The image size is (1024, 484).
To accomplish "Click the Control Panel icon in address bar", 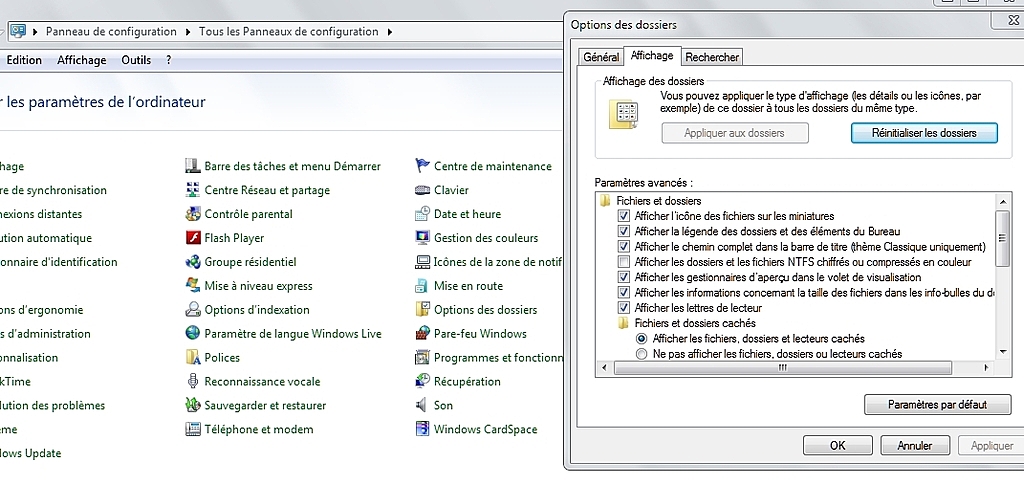I will [18, 31].
